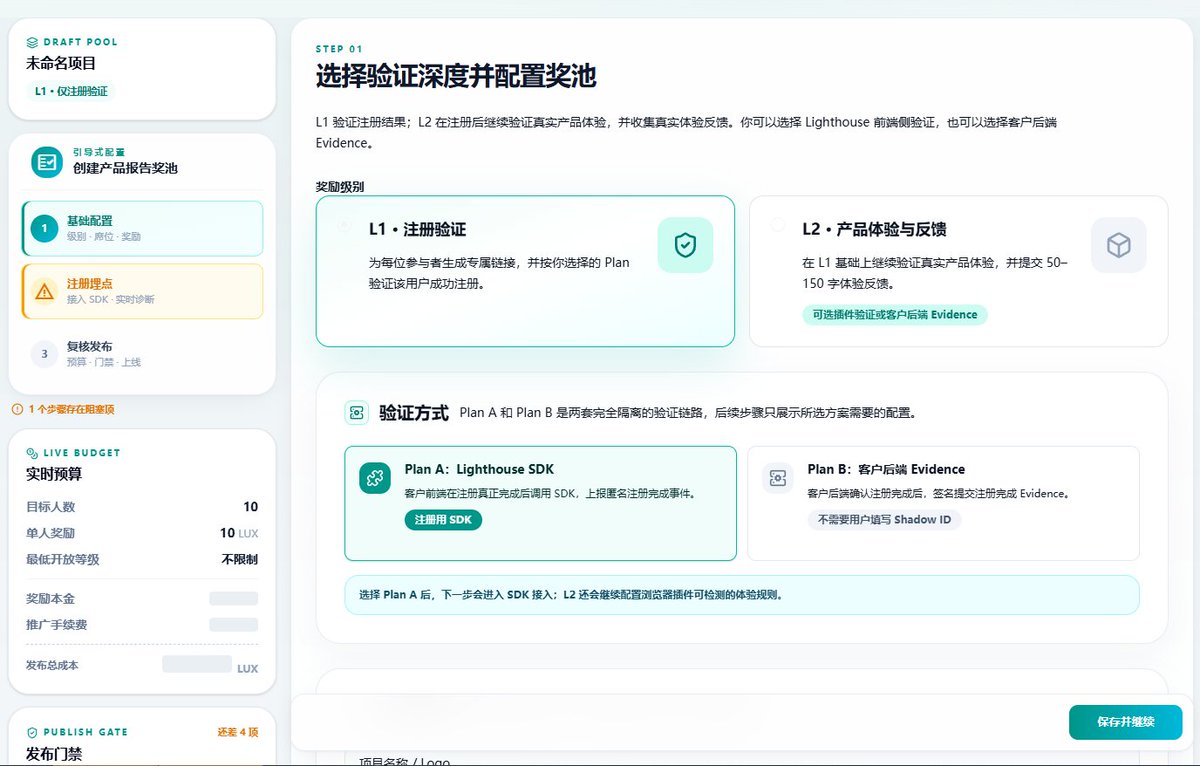Click the 验证方式 section scan icon
Image resolution: width=1200 pixels, height=766 pixels.
coord(357,413)
